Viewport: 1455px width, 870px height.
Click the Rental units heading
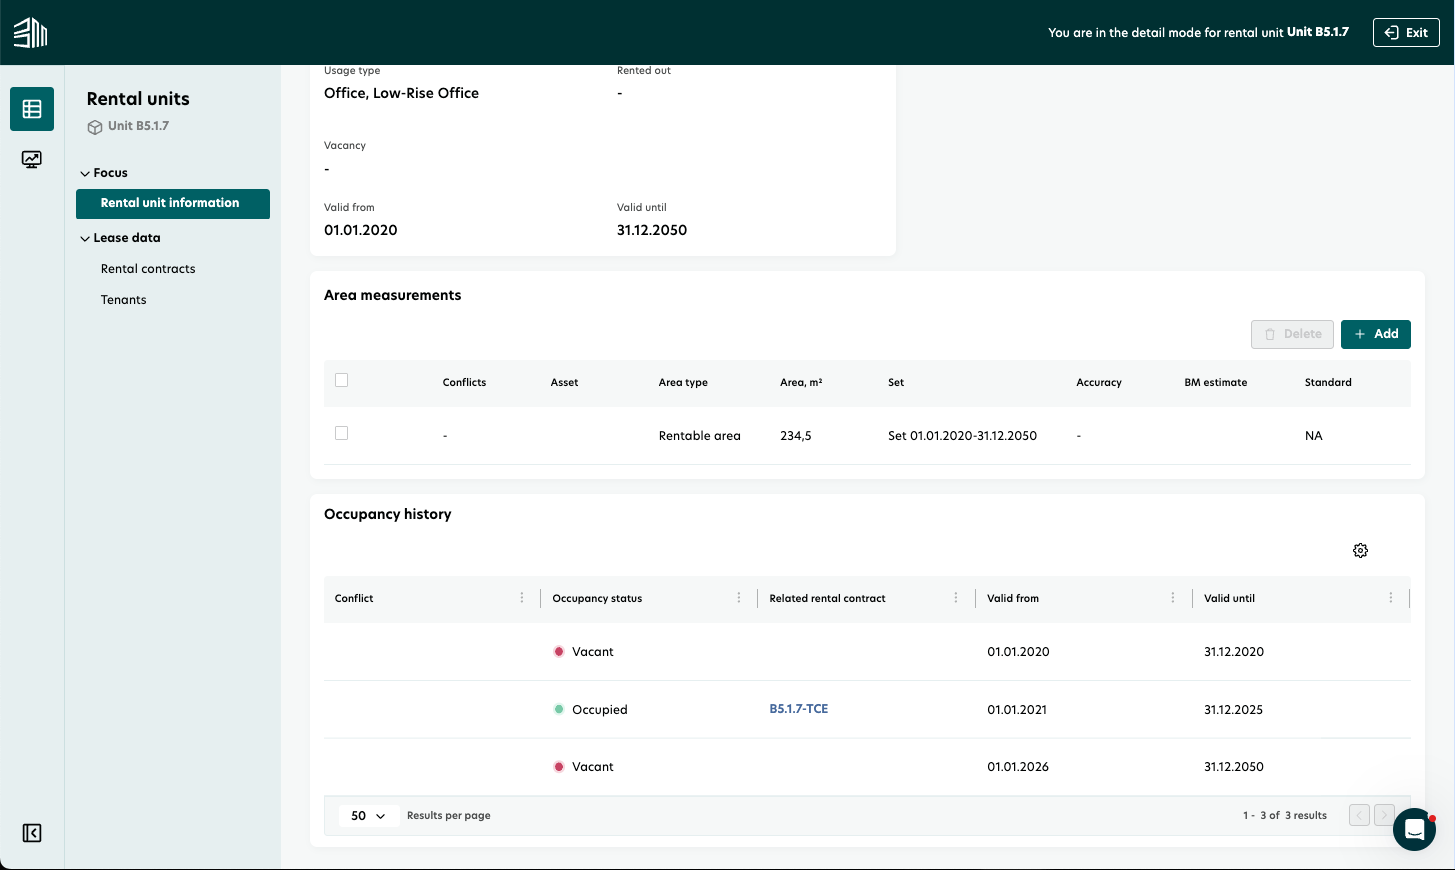(x=138, y=99)
